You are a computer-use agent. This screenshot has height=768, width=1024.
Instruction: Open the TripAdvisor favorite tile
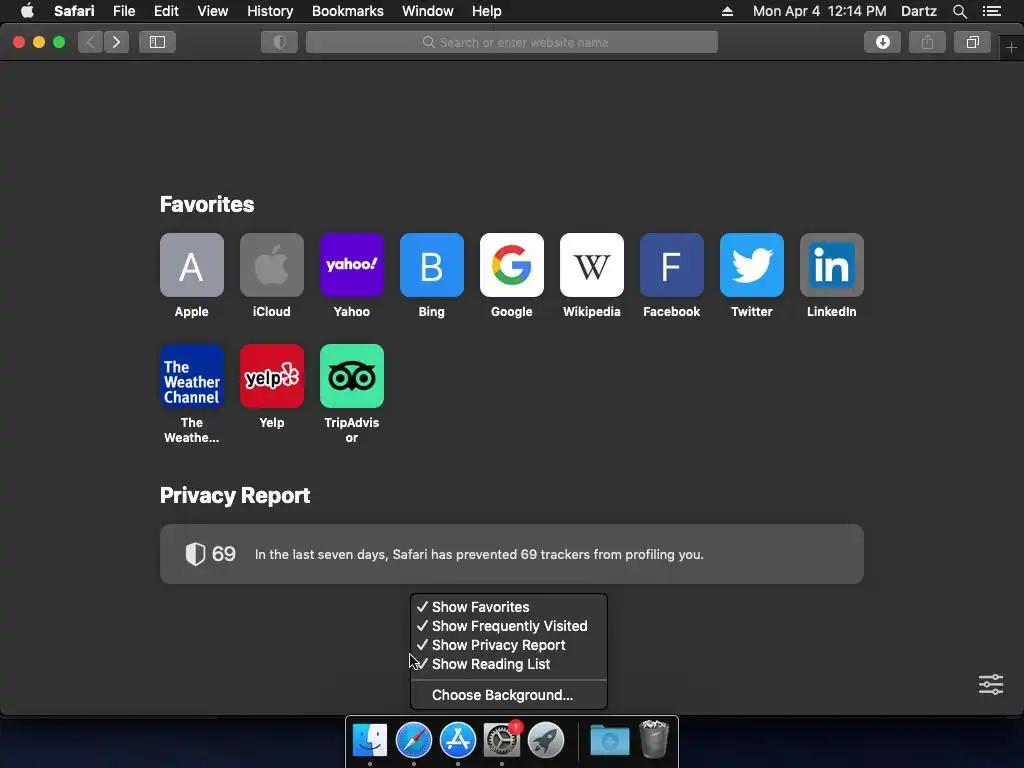coord(351,376)
